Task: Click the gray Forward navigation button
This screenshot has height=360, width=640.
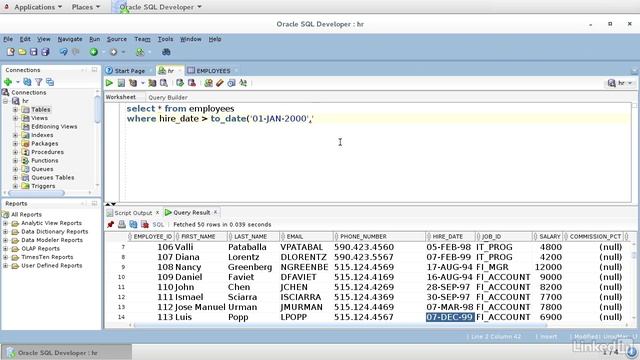Action: [113, 52]
